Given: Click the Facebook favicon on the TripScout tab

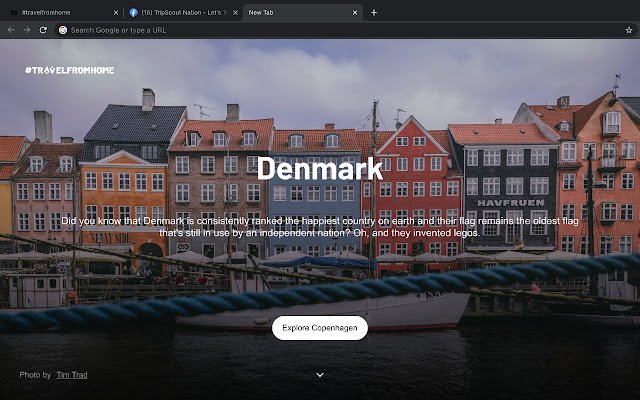Looking at the screenshot, I should pos(133,13).
